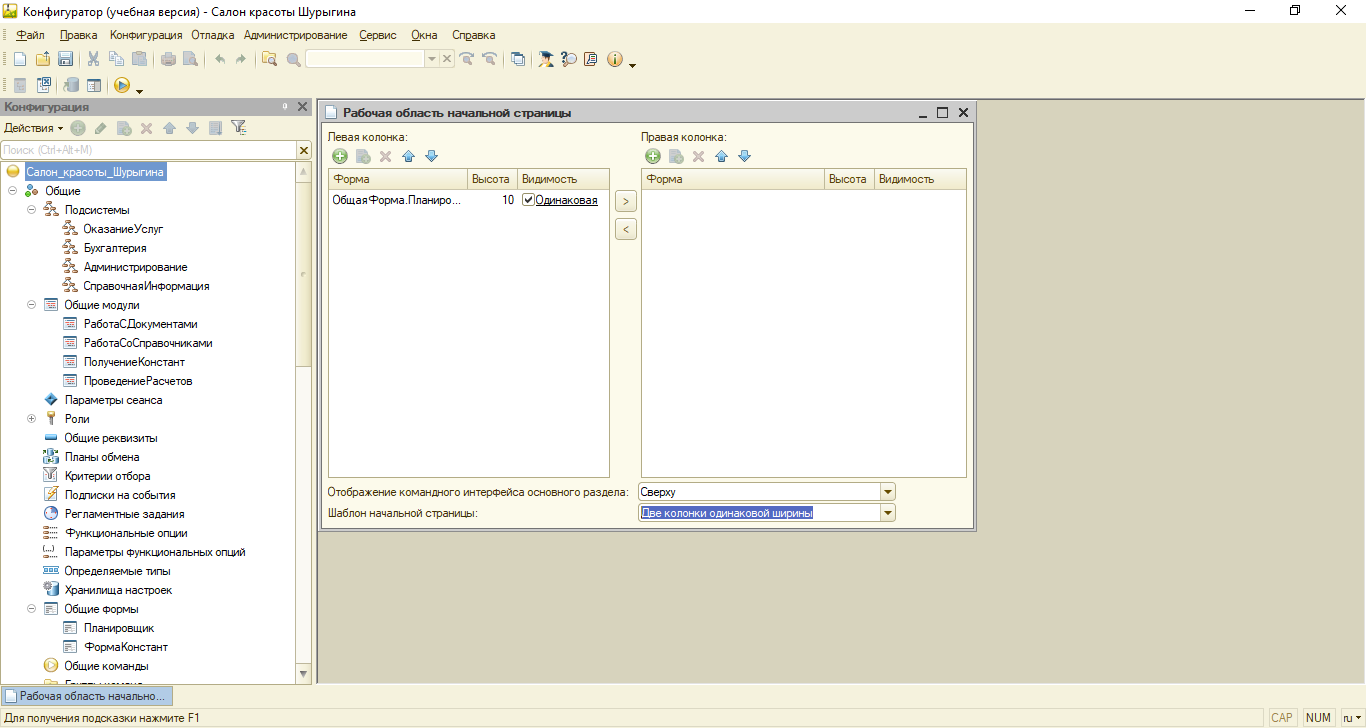Click the magnifier Find icon
1366x728 pixels.
pyautogui.click(x=293, y=59)
